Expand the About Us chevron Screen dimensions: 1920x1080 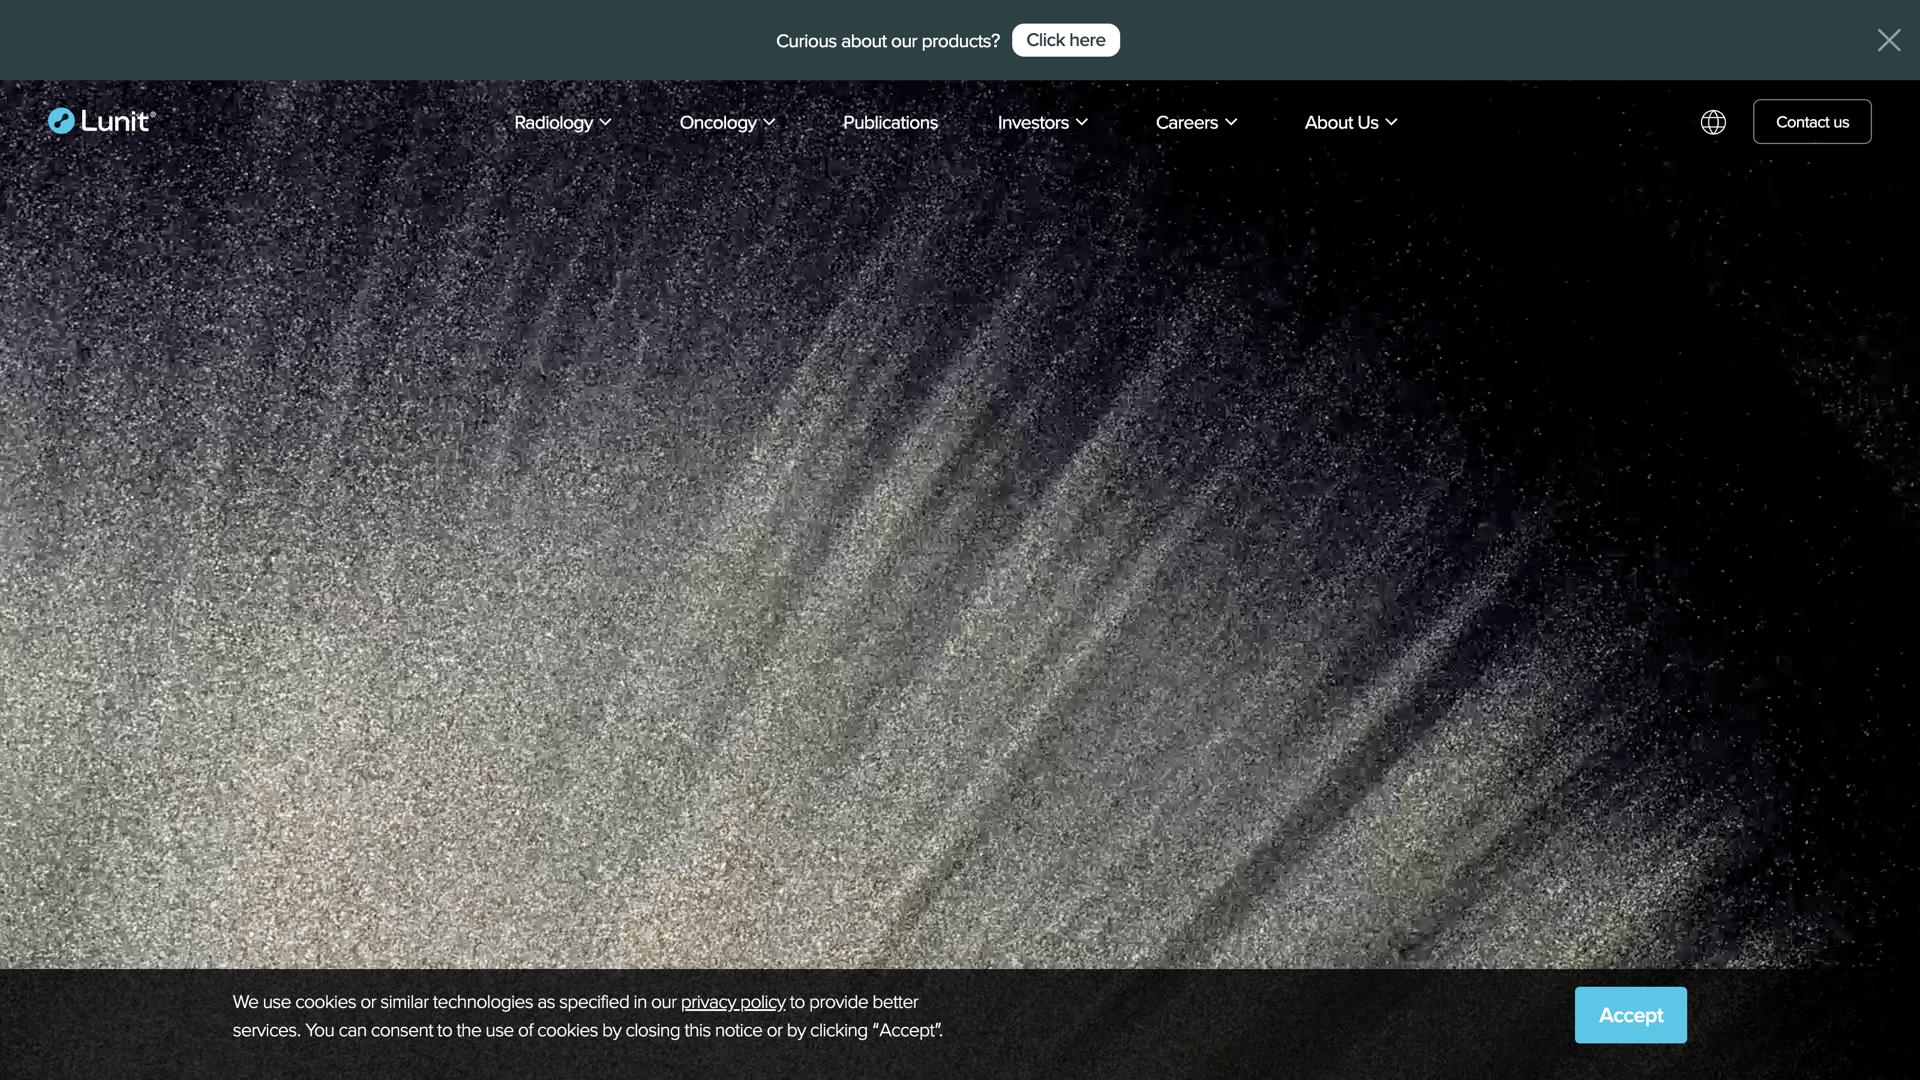[x=1391, y=122]
